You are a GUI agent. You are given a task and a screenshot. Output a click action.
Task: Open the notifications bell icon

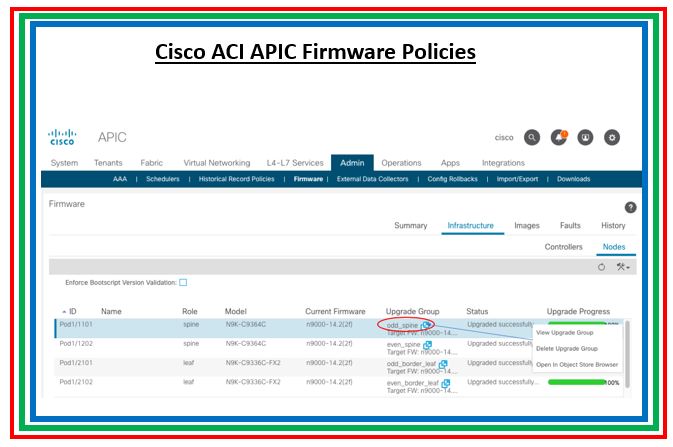[x=559, y=138]
